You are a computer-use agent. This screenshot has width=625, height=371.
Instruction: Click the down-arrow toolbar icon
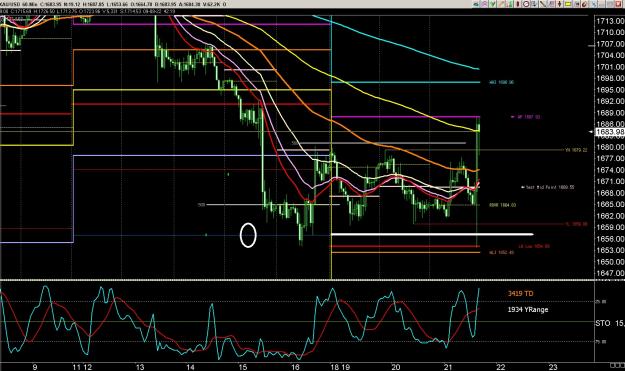(x=535, y=4)
